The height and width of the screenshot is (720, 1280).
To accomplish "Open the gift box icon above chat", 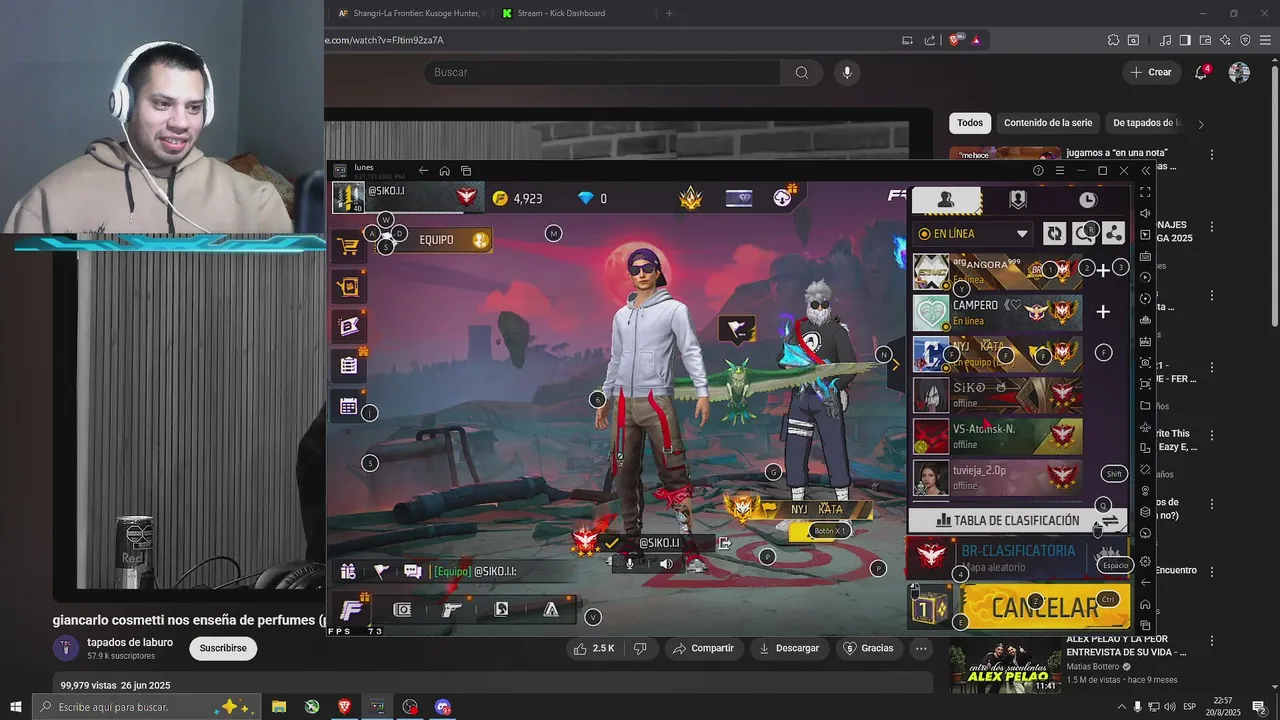I will (348, 571).
